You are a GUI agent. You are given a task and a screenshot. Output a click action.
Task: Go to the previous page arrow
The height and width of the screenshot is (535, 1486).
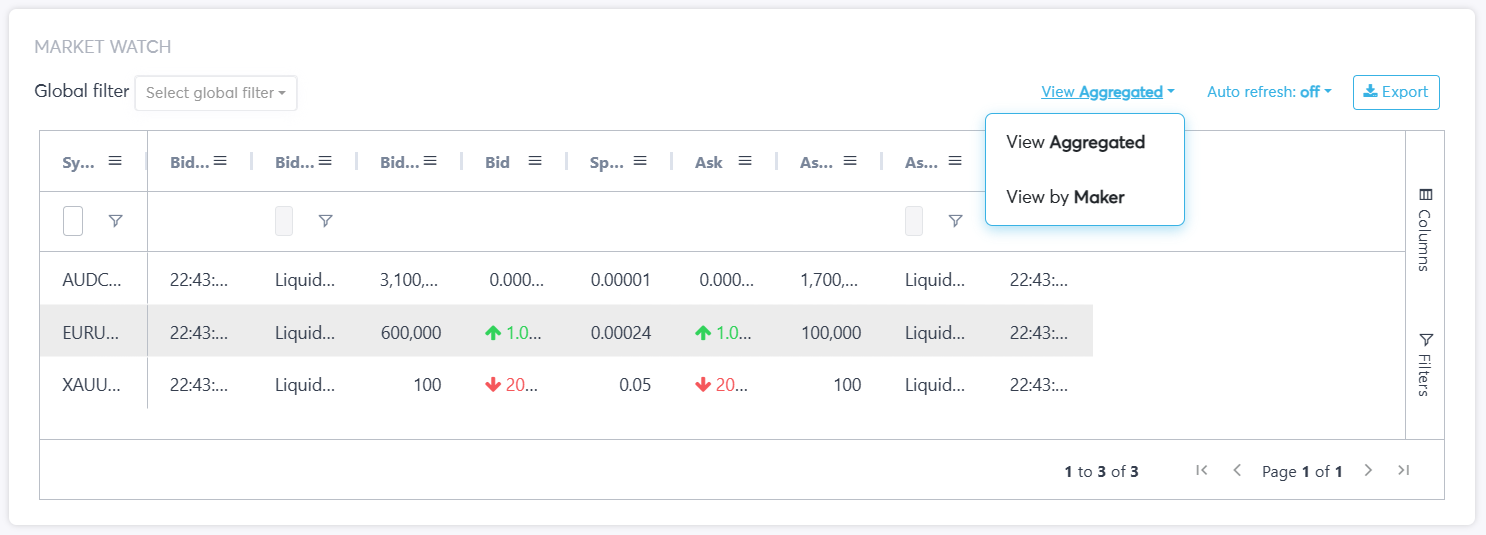[x=1237, y=470]
